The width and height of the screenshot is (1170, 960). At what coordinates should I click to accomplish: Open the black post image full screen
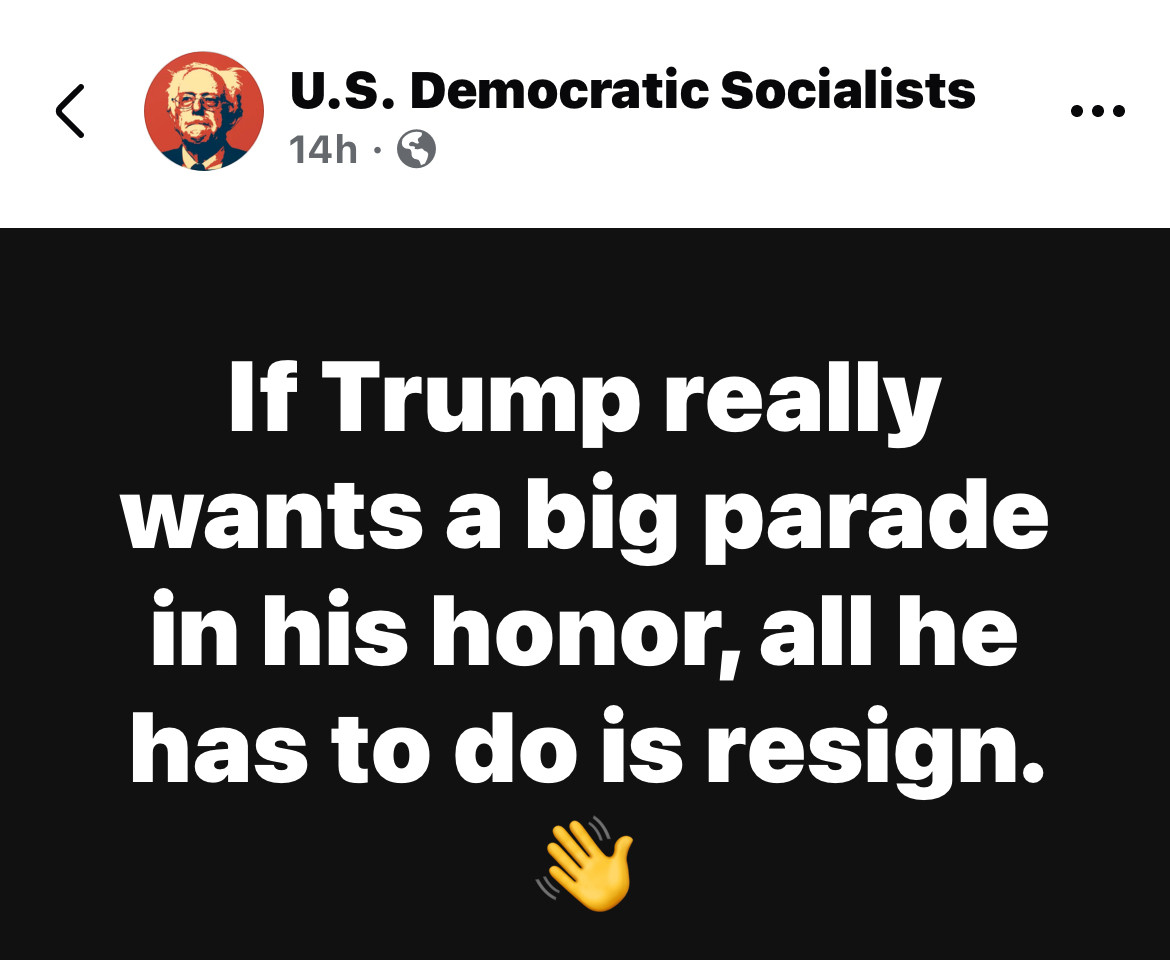tap(585, 594)
